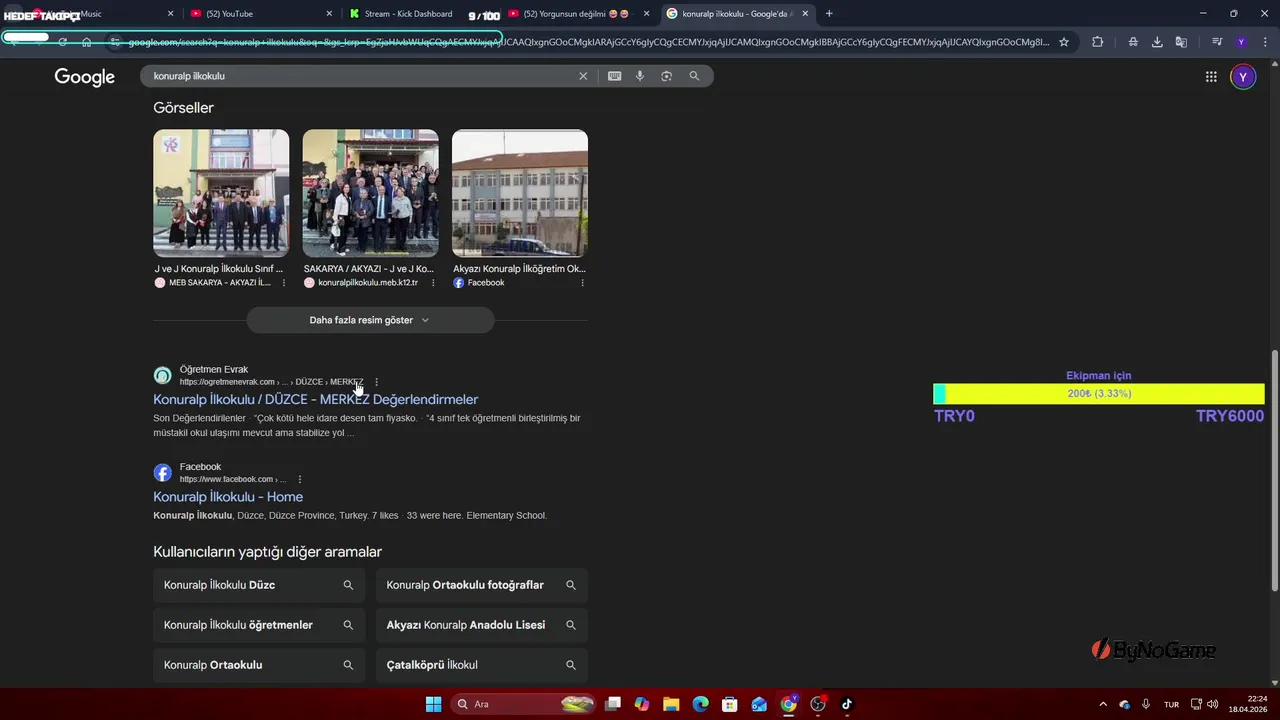Image resolution: width=1280 pixels, height=720 pixels.
Task: Open 'Konuralp İlkokulu - Home' Facebook link
Action: point(228,497)
